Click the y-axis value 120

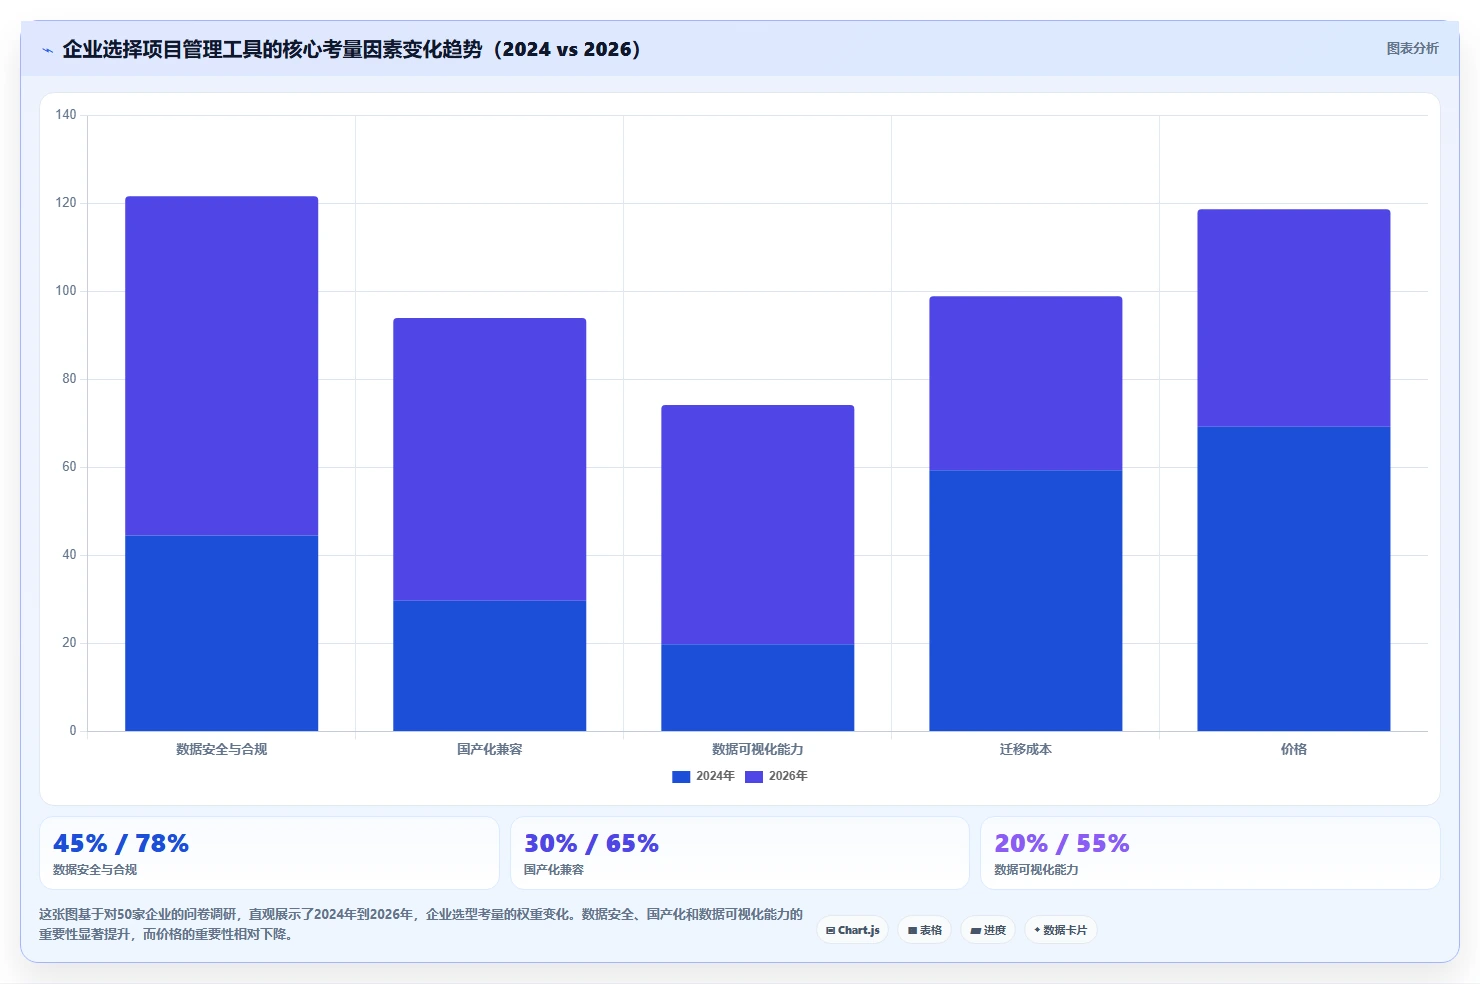[66, 203]
